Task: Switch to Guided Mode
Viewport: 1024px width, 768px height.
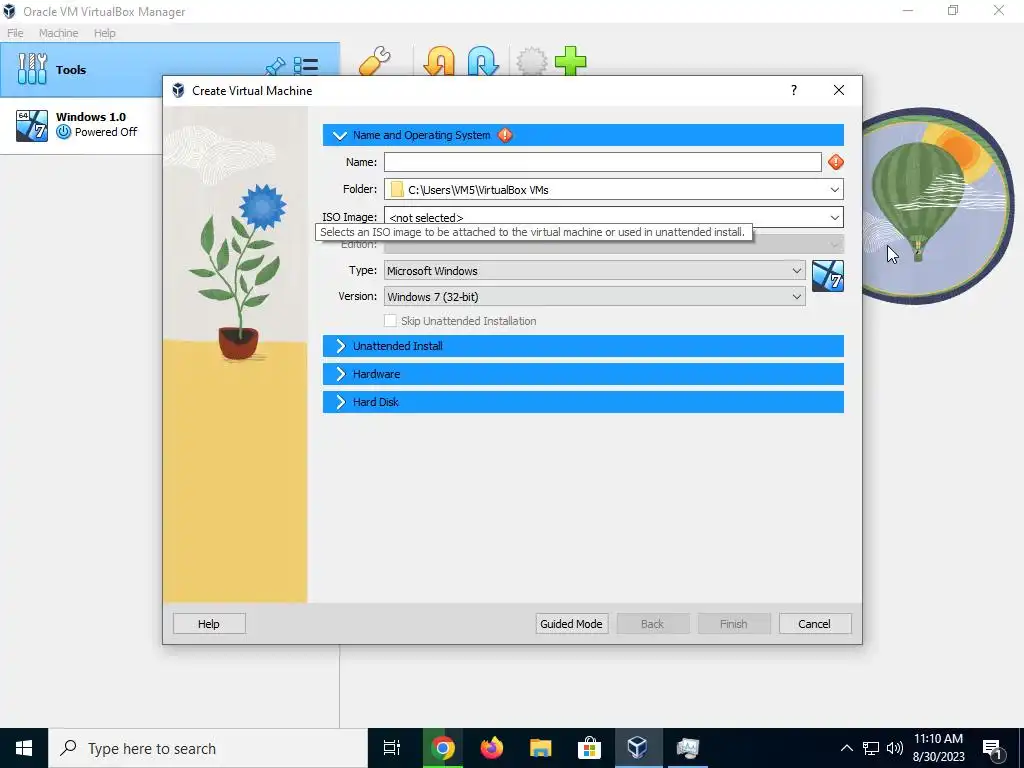Action: 571,624
